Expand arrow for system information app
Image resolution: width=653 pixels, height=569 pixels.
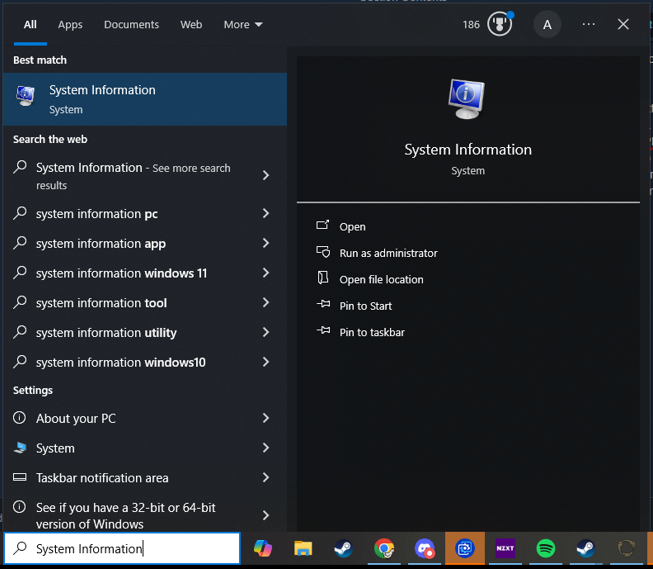click(266, 243)
